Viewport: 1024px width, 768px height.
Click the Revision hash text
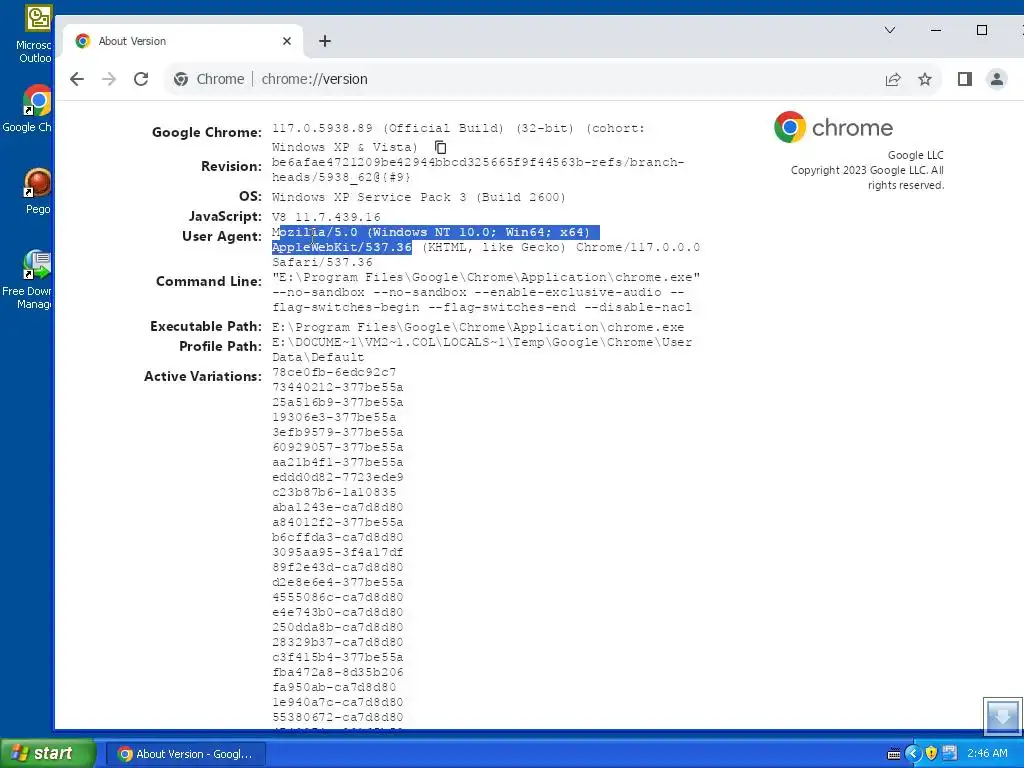coord(478,170)
